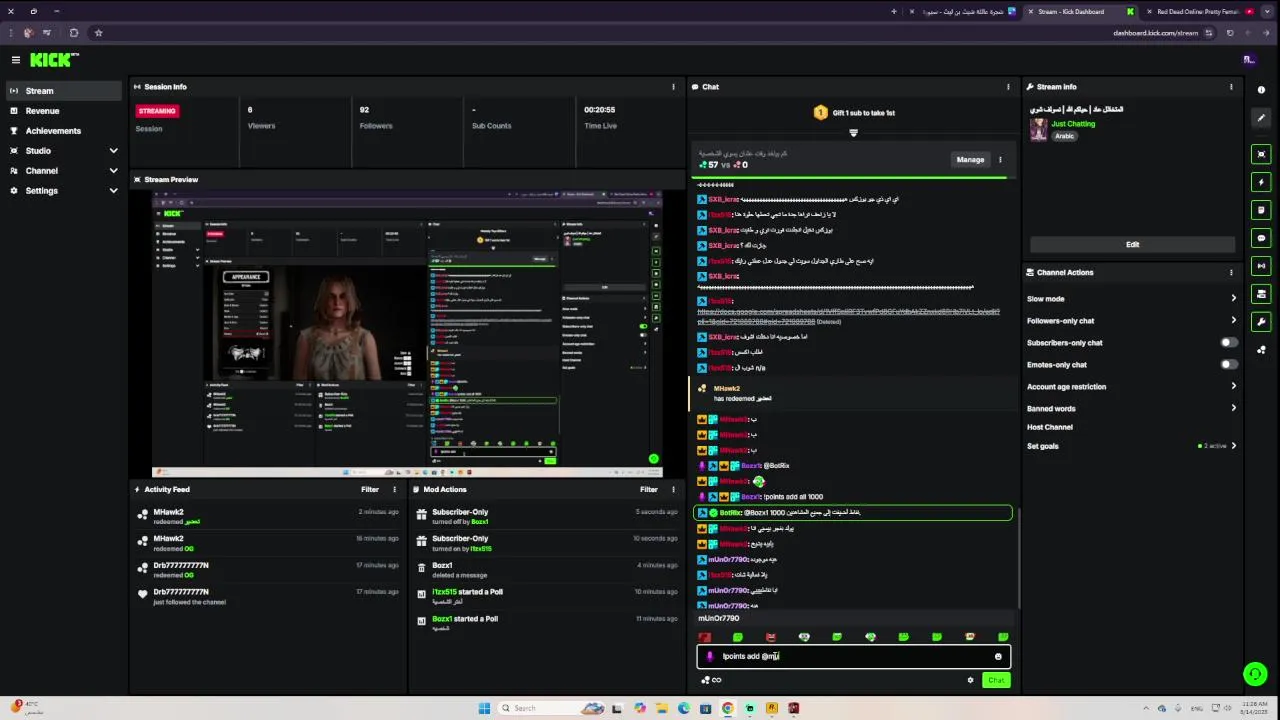
Task: Toggle the channel actions widget icon
Action: [x=1261, y=294]
